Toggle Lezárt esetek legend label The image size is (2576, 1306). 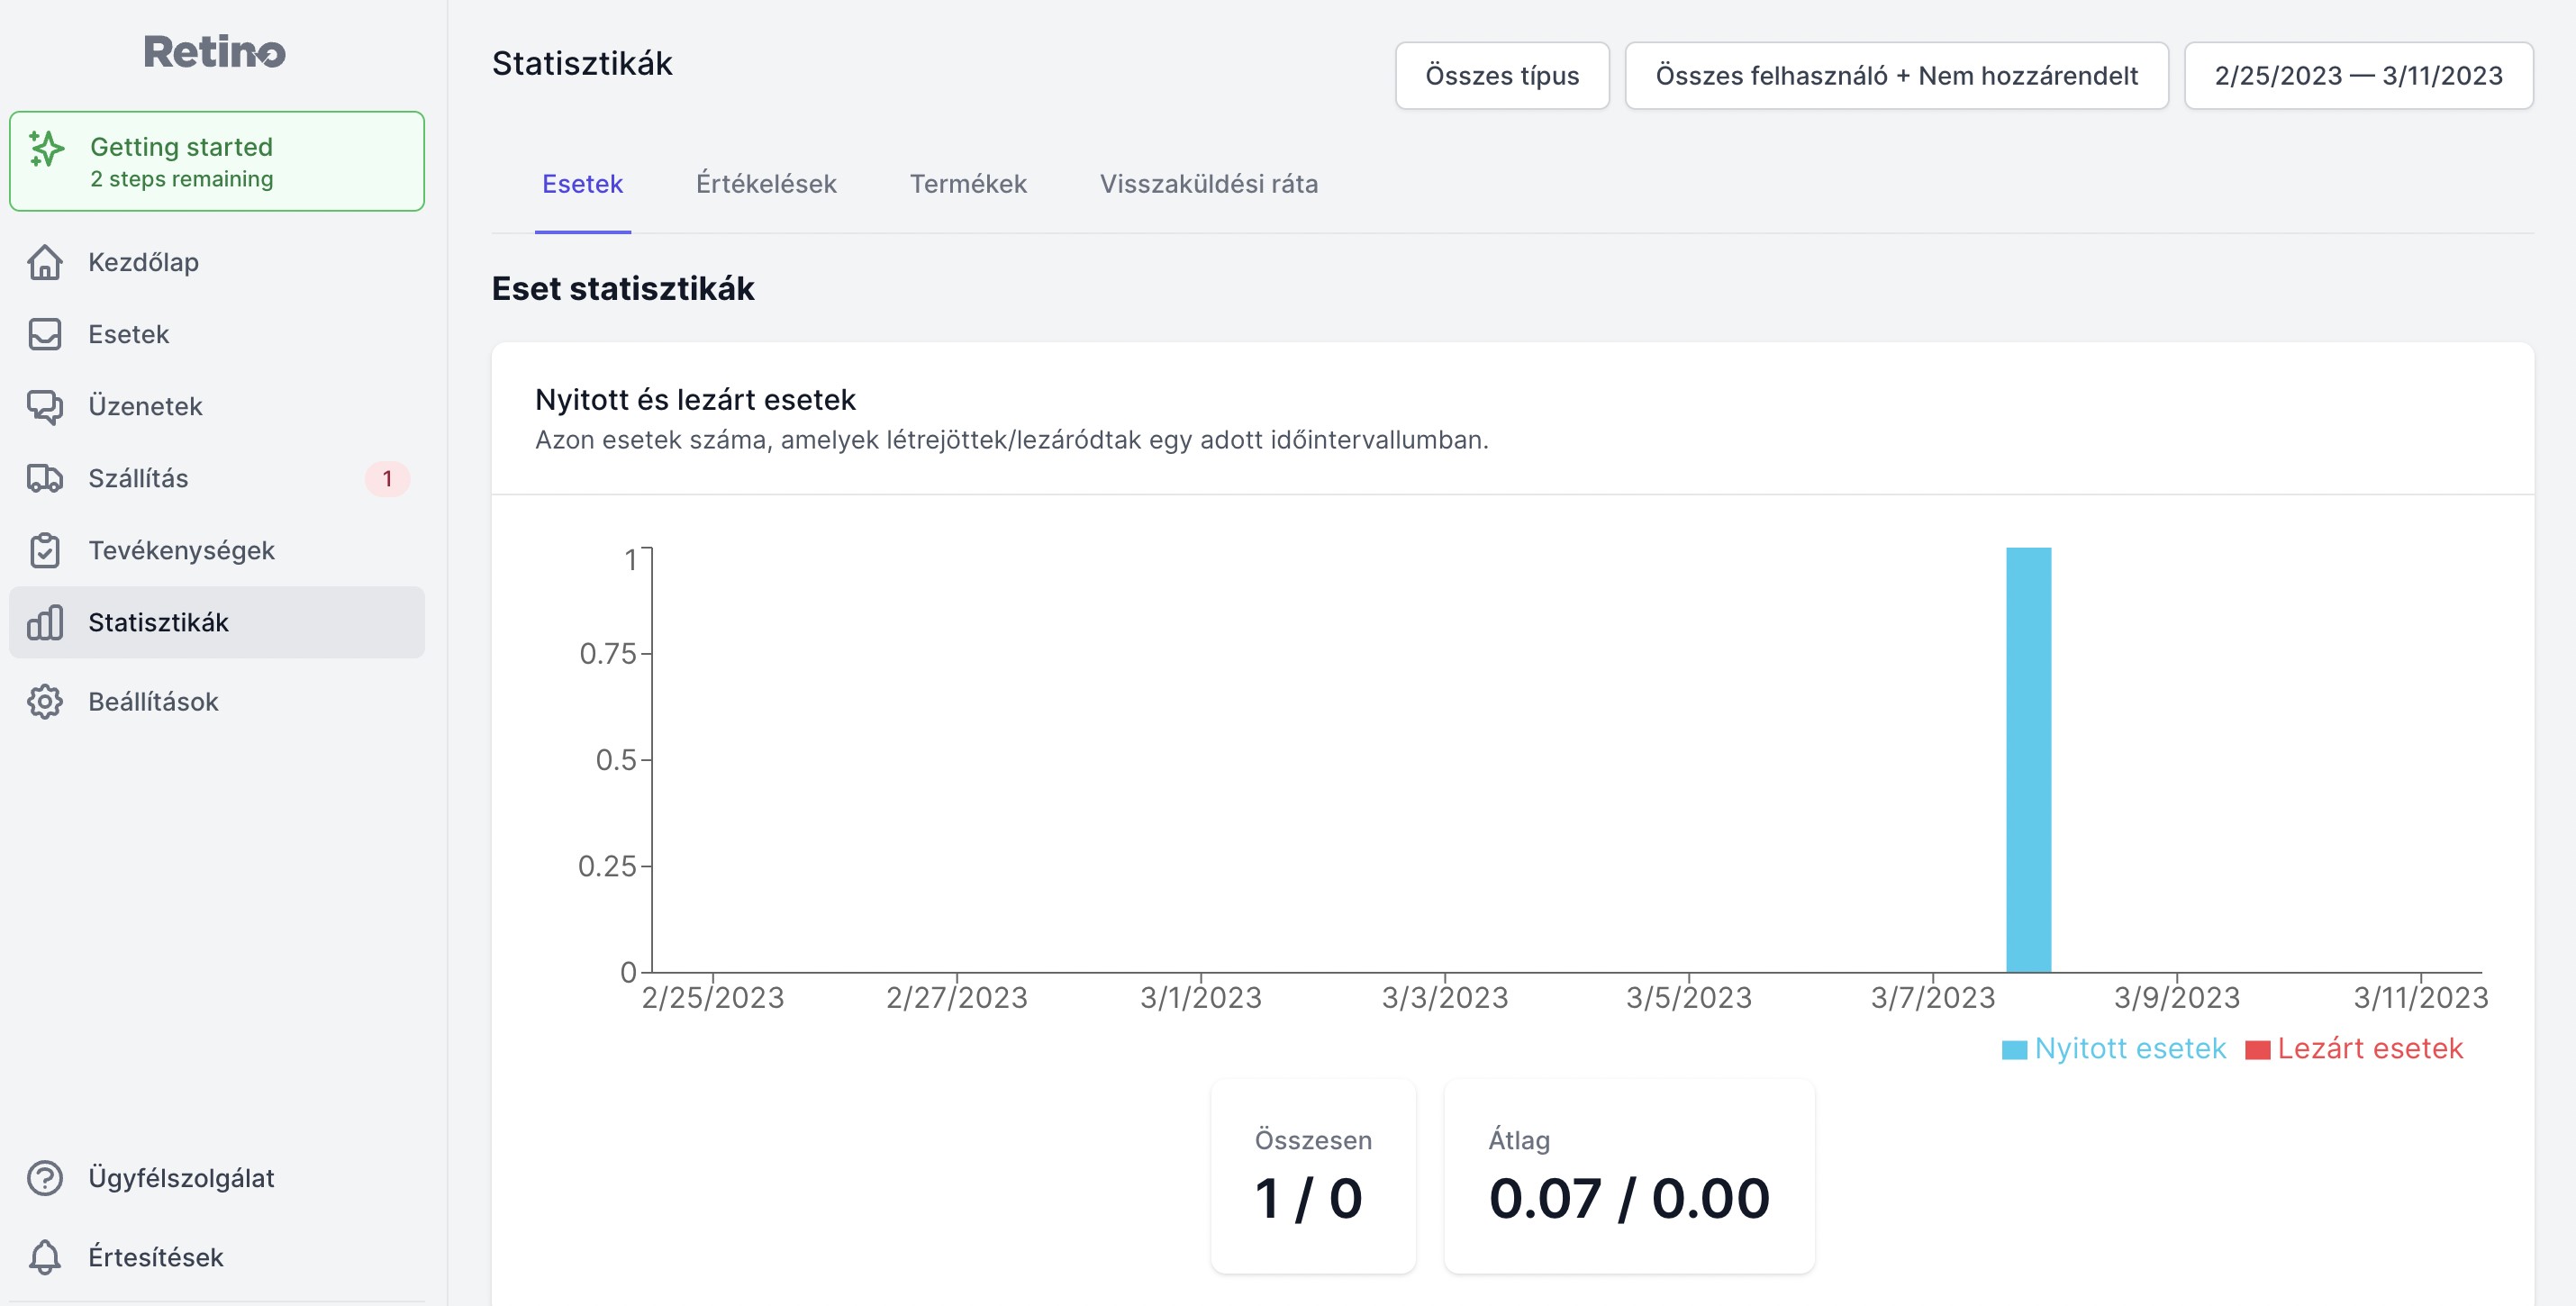click(2370, 1048)
